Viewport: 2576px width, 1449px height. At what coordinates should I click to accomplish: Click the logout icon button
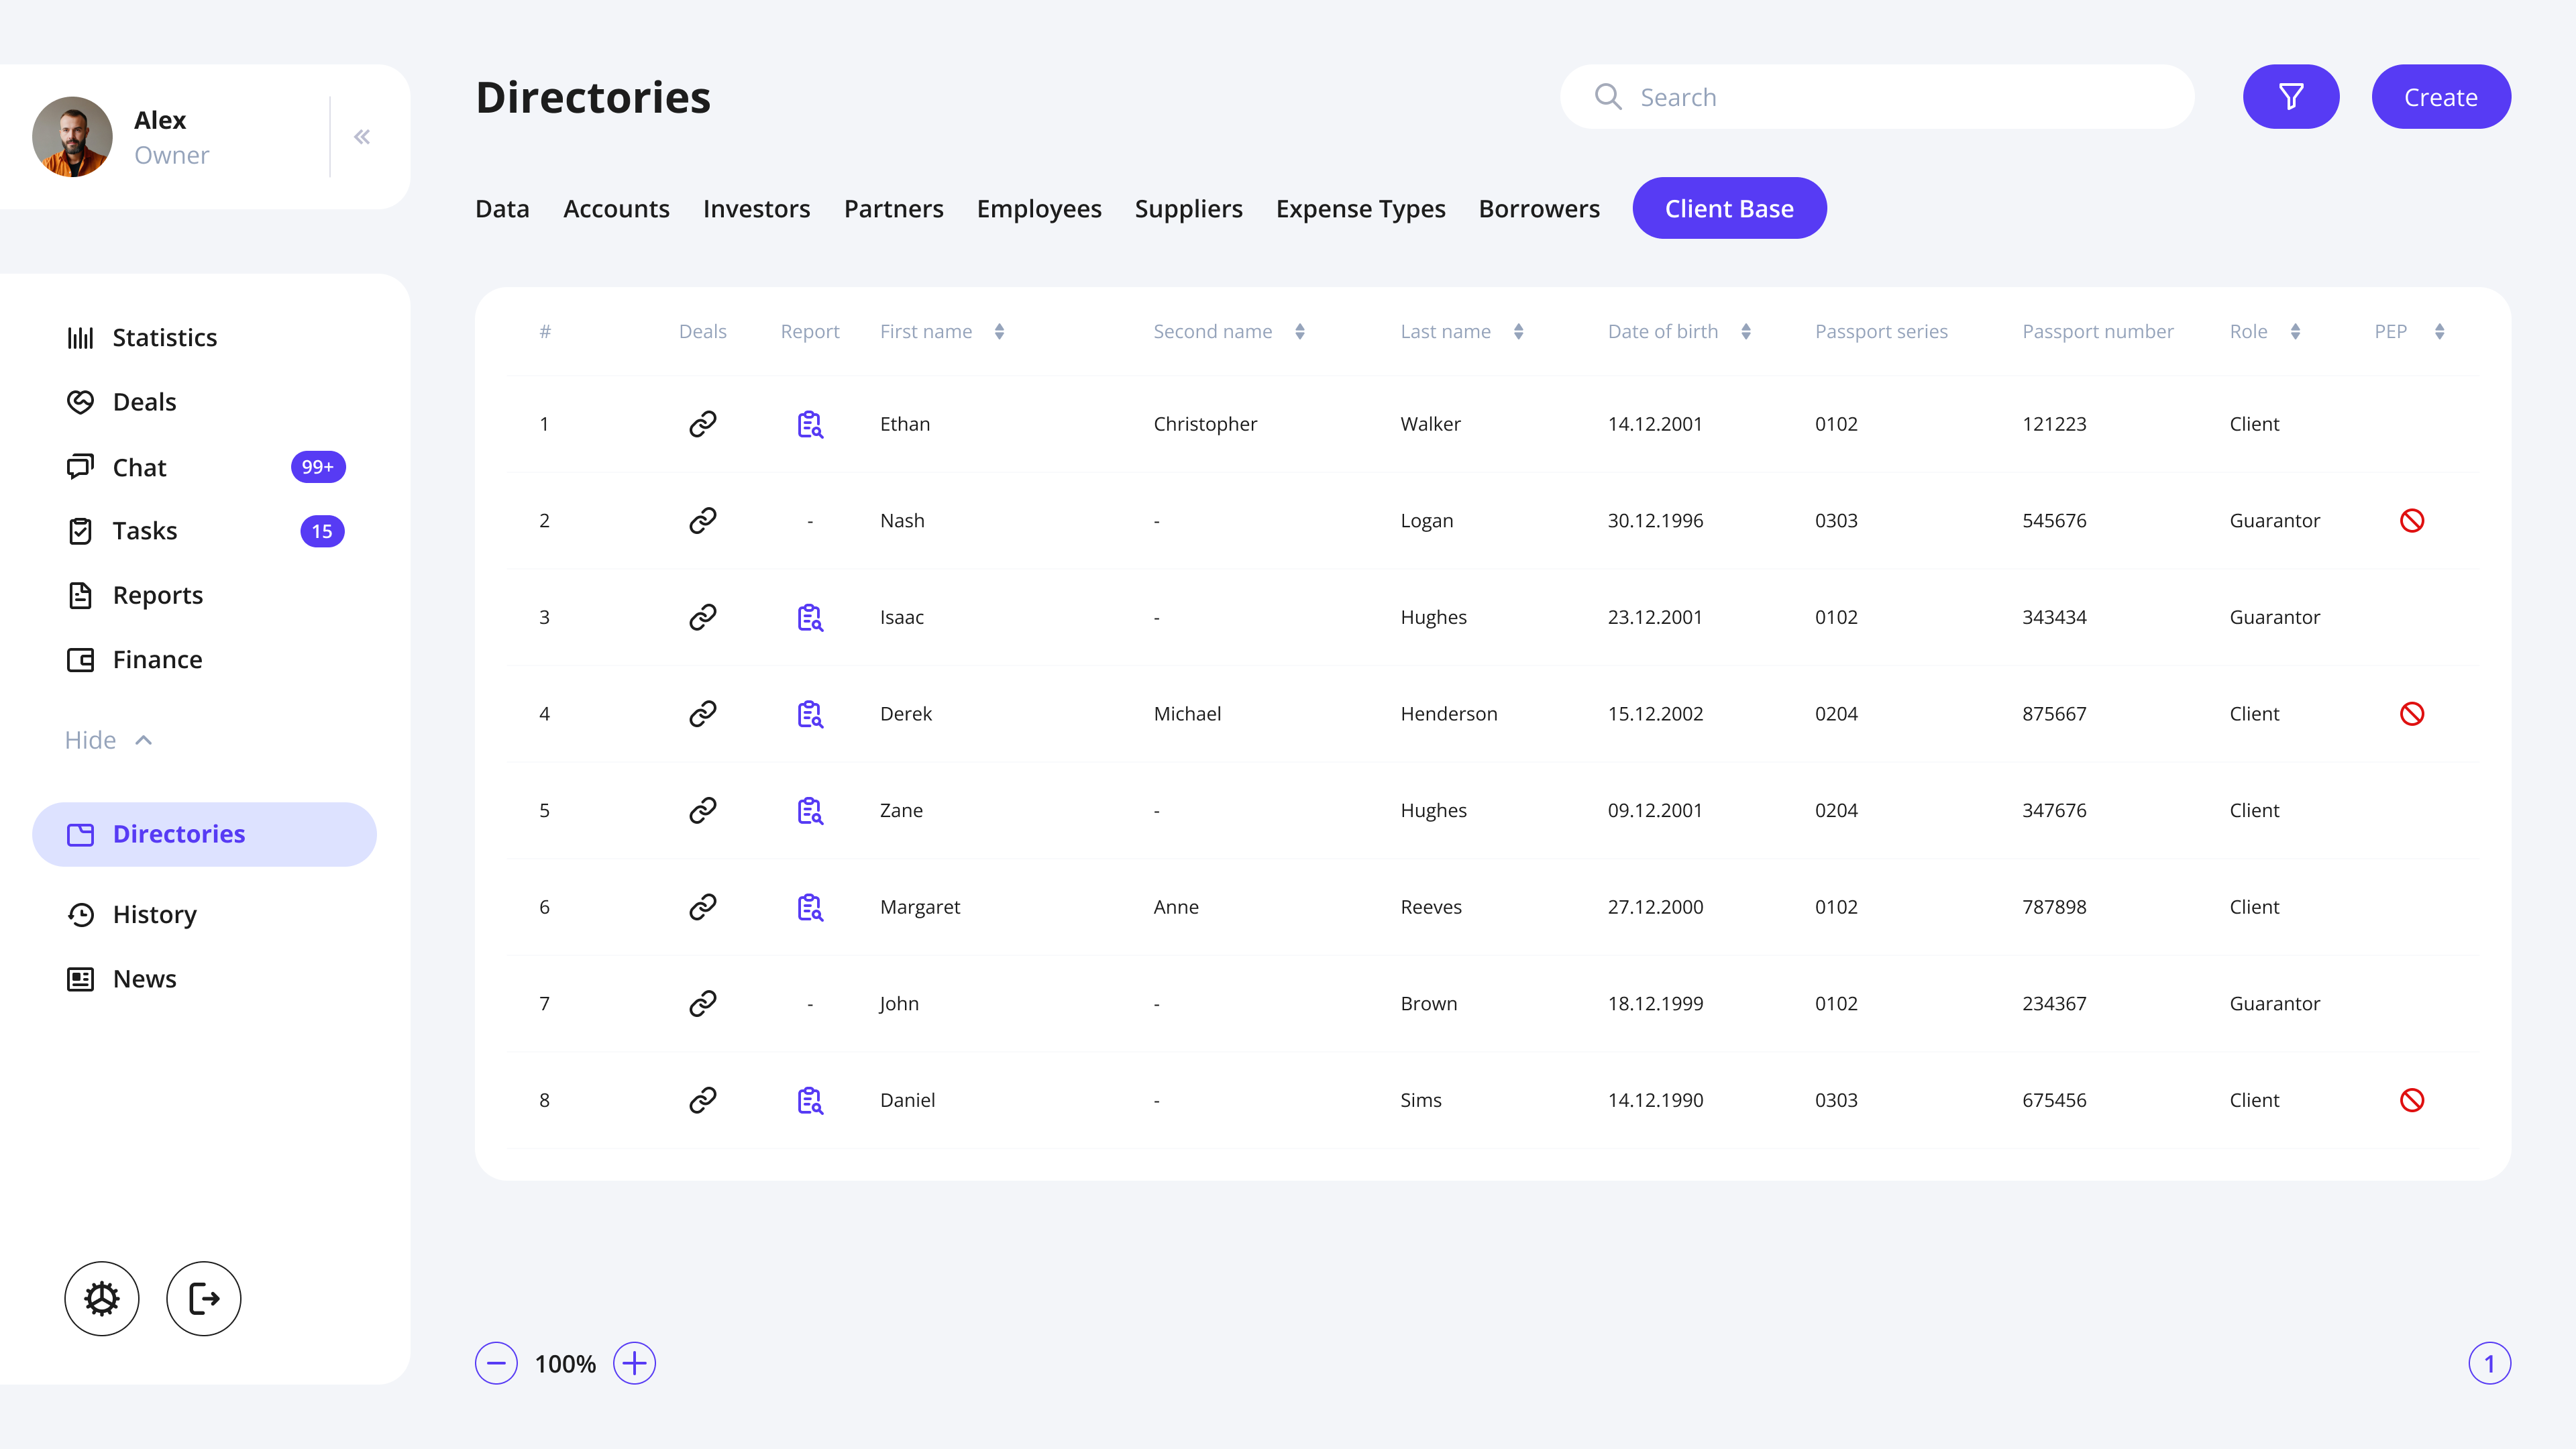coord(204,1298)
